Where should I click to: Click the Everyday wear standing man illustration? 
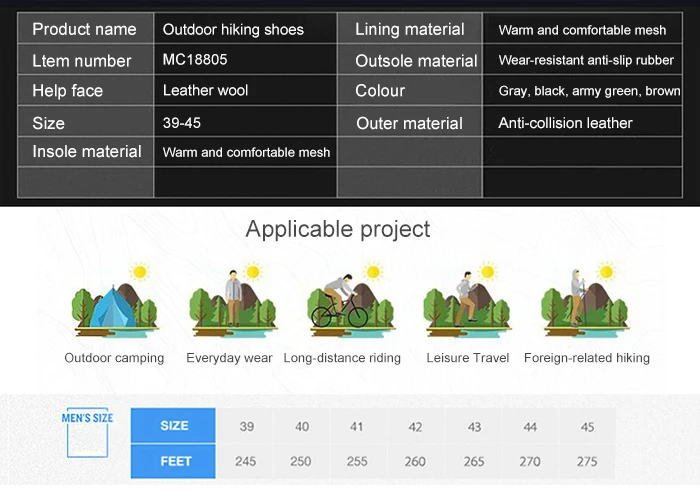point(233,299)
